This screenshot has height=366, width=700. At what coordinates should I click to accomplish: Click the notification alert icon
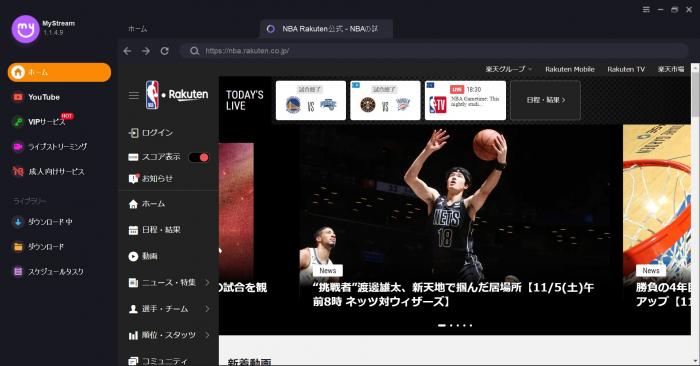pos(133,179)
